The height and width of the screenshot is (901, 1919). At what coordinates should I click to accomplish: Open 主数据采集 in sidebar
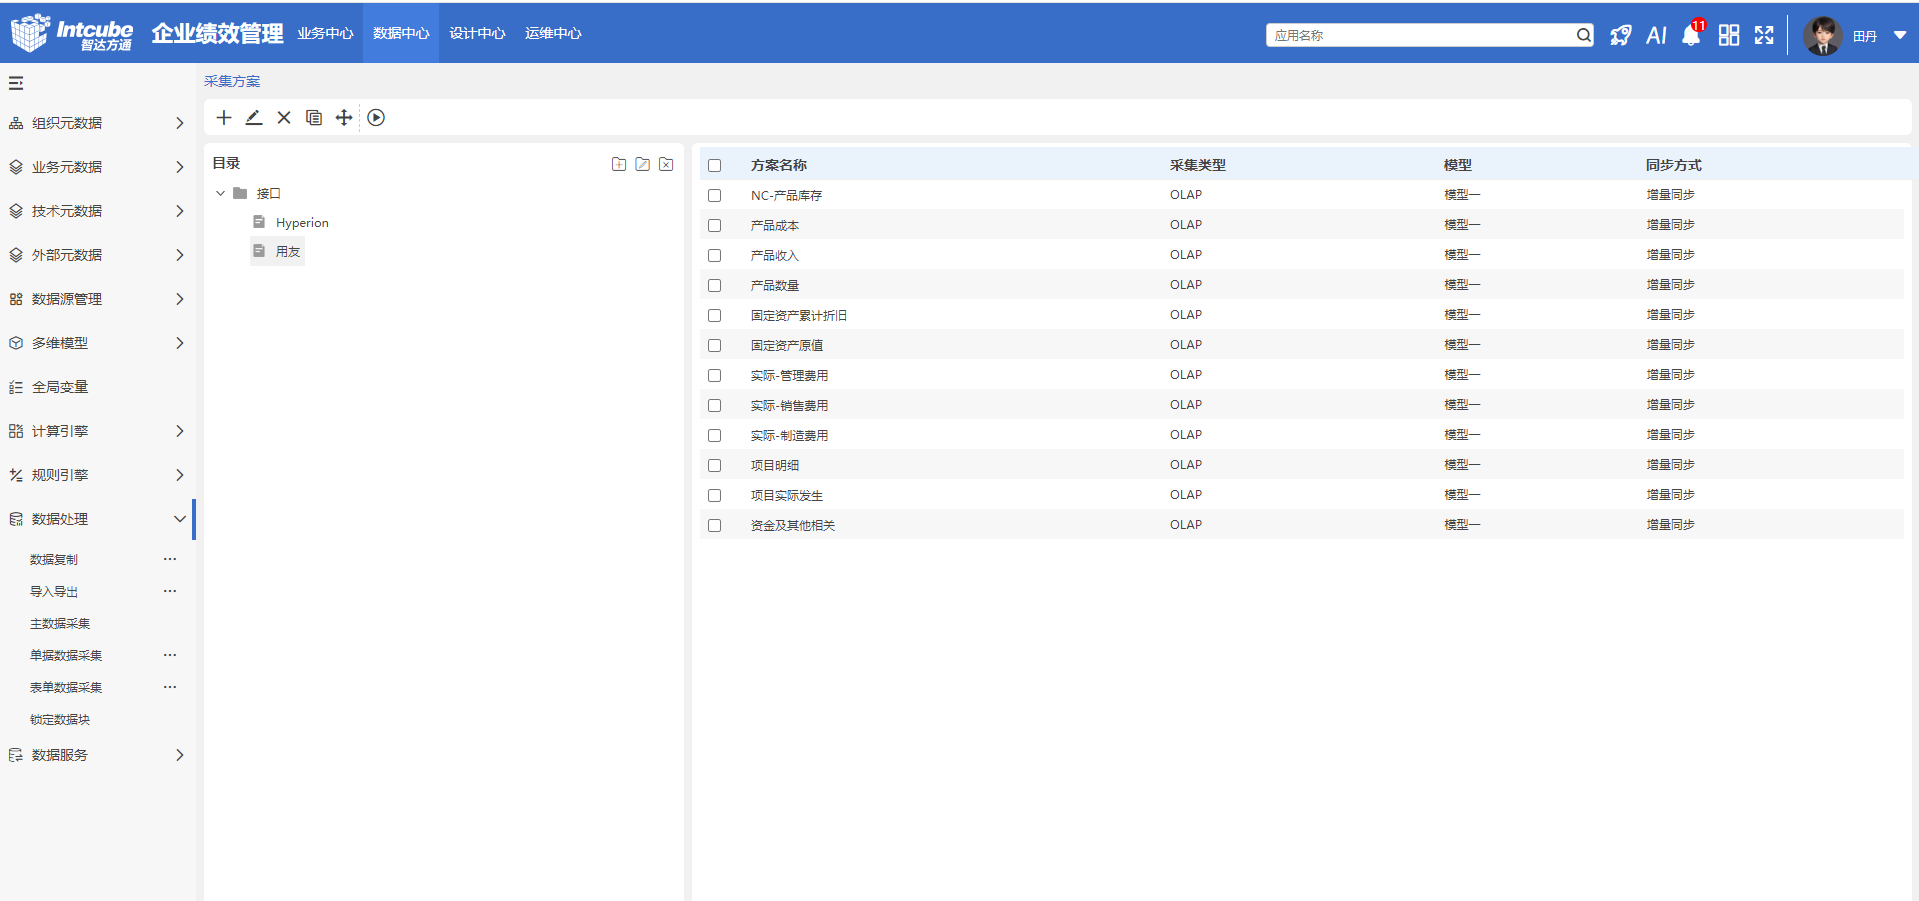[60, 624]
